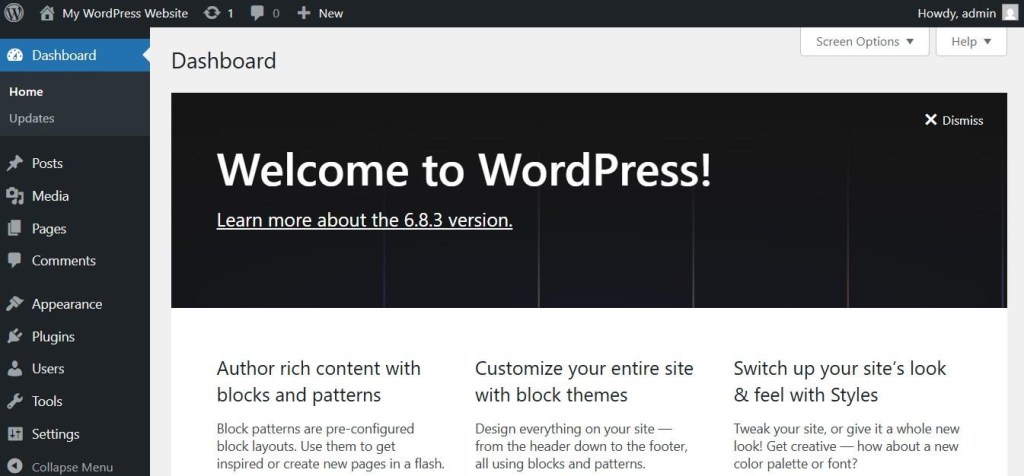This screenshot has width=1024, height=476.
Task: Click the Plugins plug icon
Action: (15, 337)
